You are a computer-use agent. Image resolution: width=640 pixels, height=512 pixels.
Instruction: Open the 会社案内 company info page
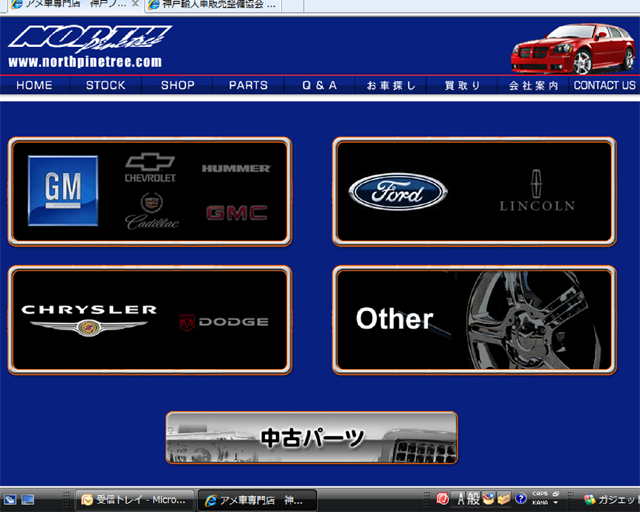(533, 85)
